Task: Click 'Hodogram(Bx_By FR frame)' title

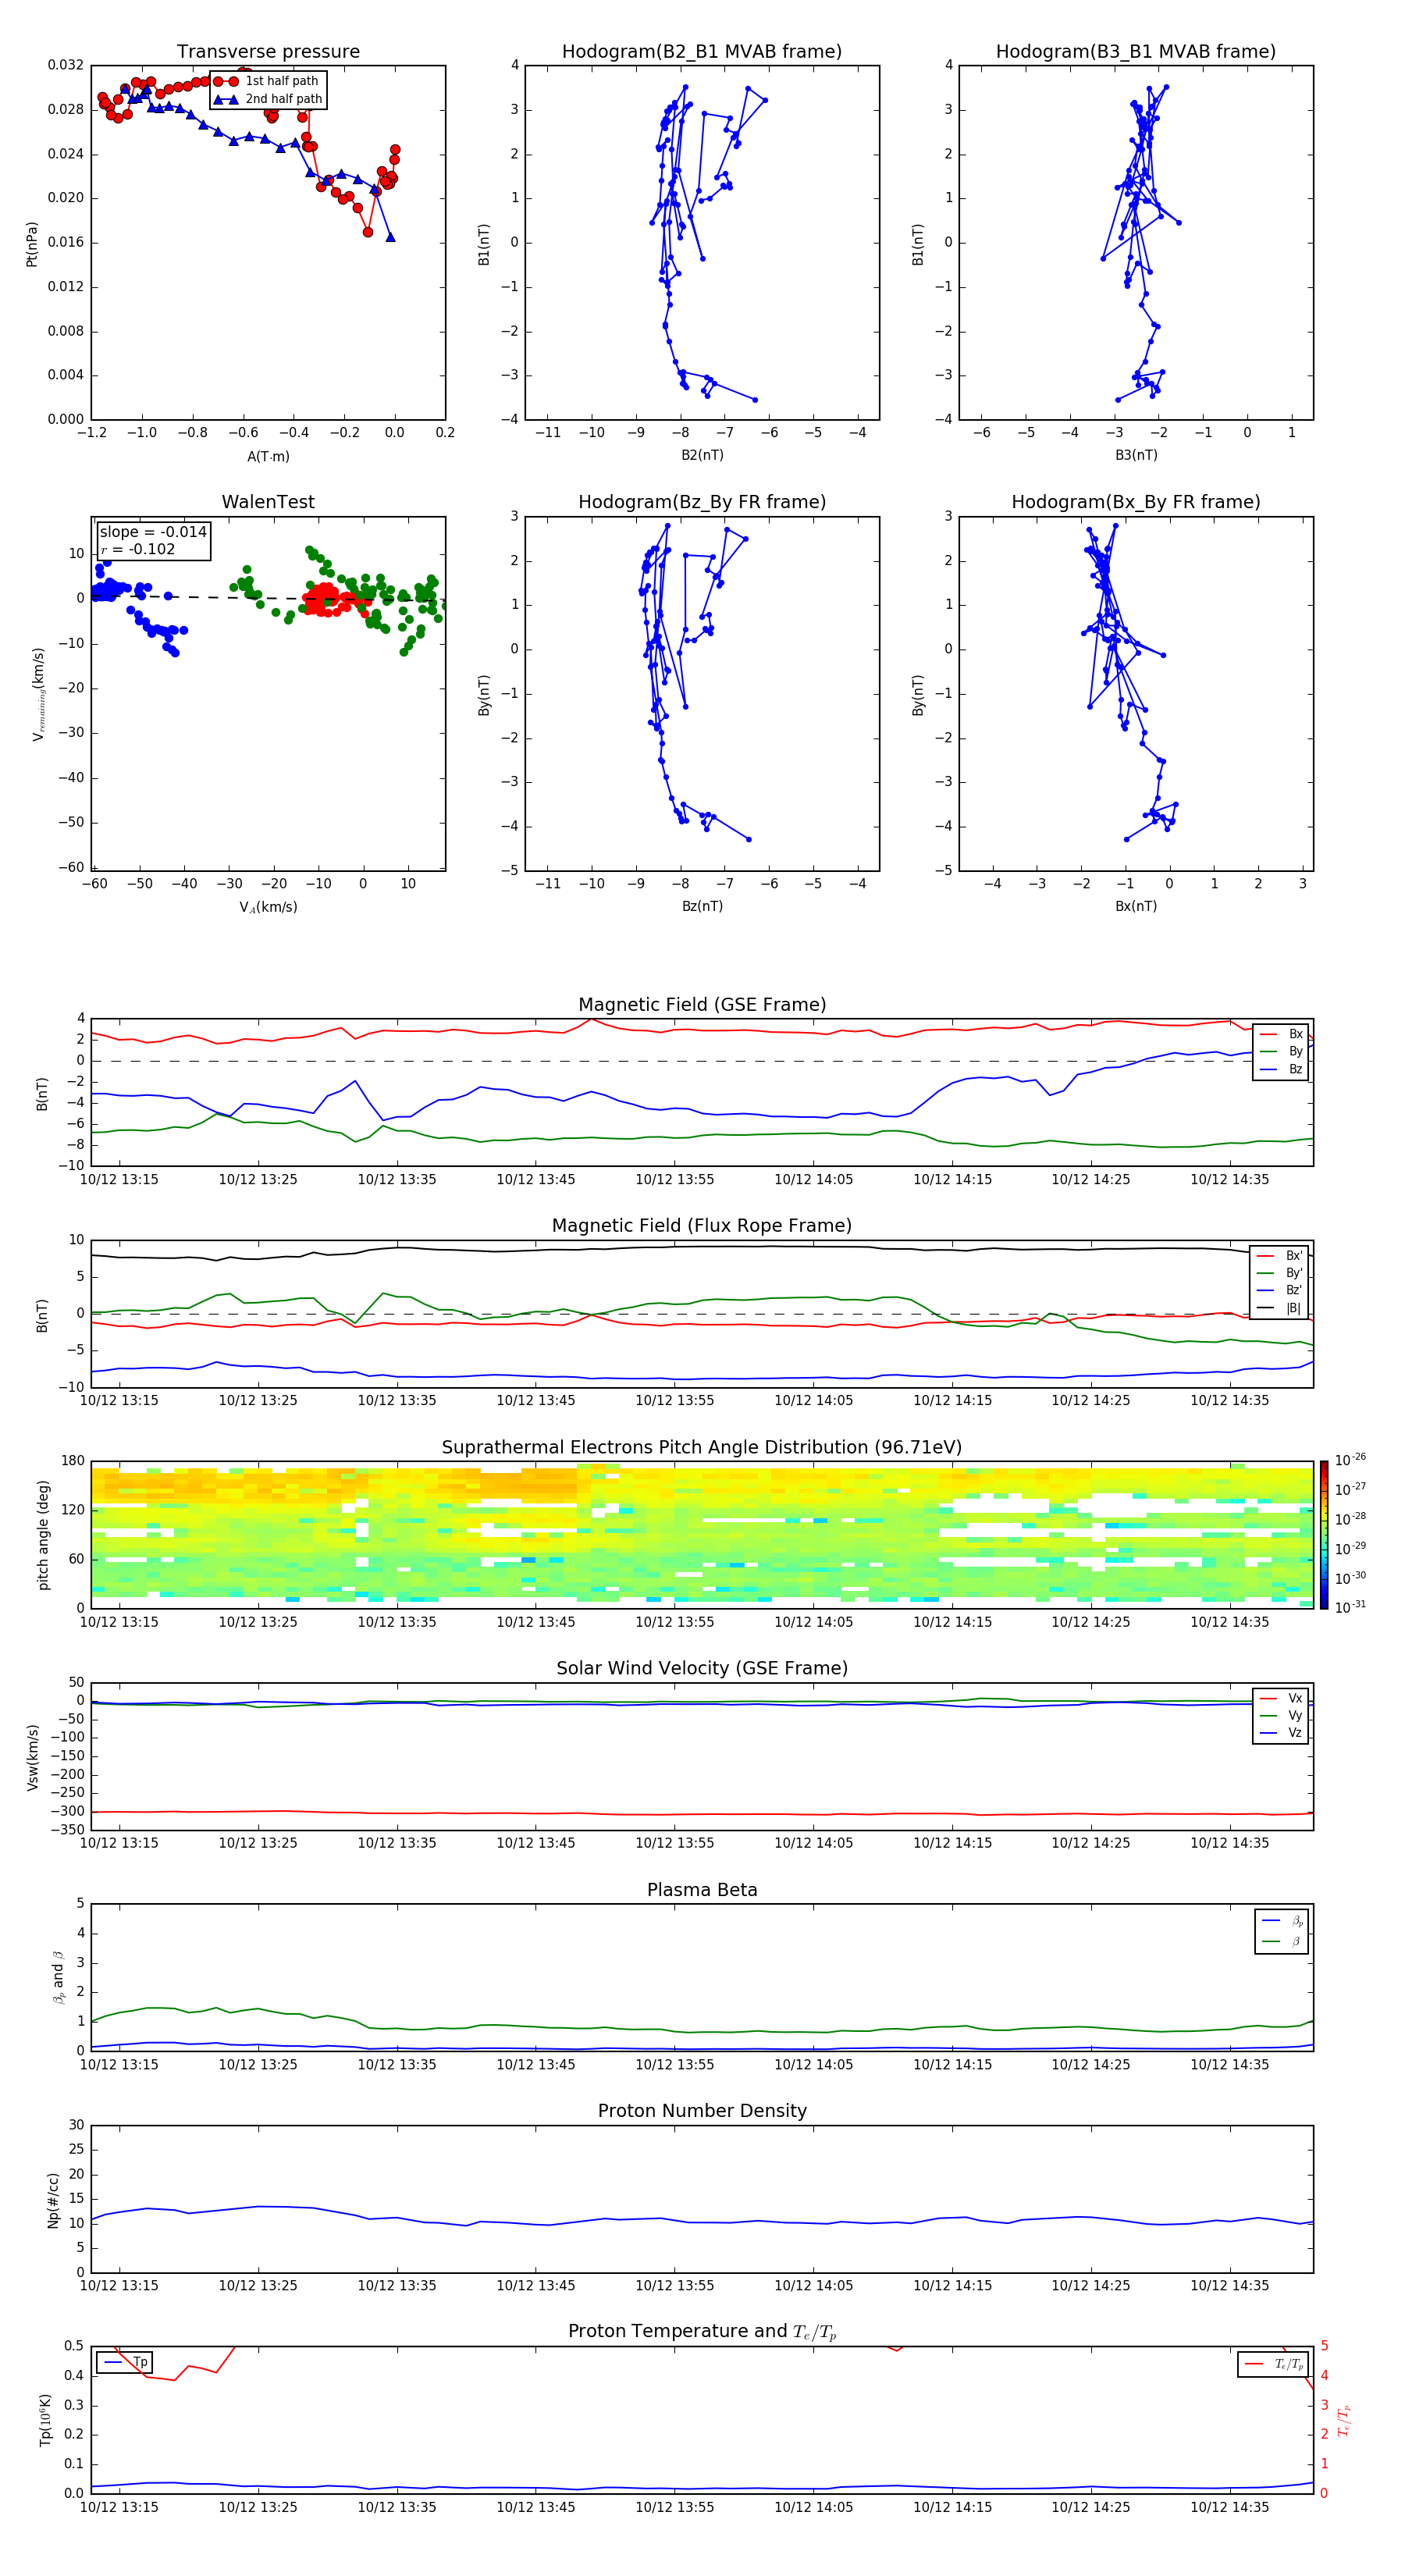Action: (x=1136, y=502)
